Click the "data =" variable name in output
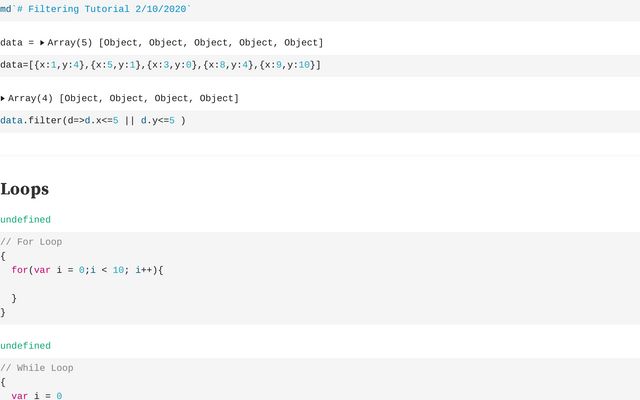 (x=17, y=43)
